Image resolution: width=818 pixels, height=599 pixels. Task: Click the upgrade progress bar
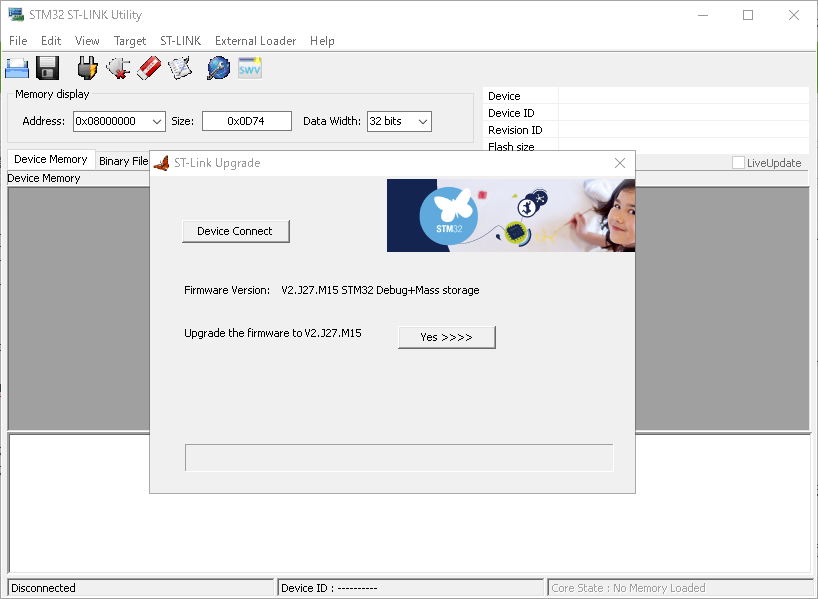click(x=399, y=458)
